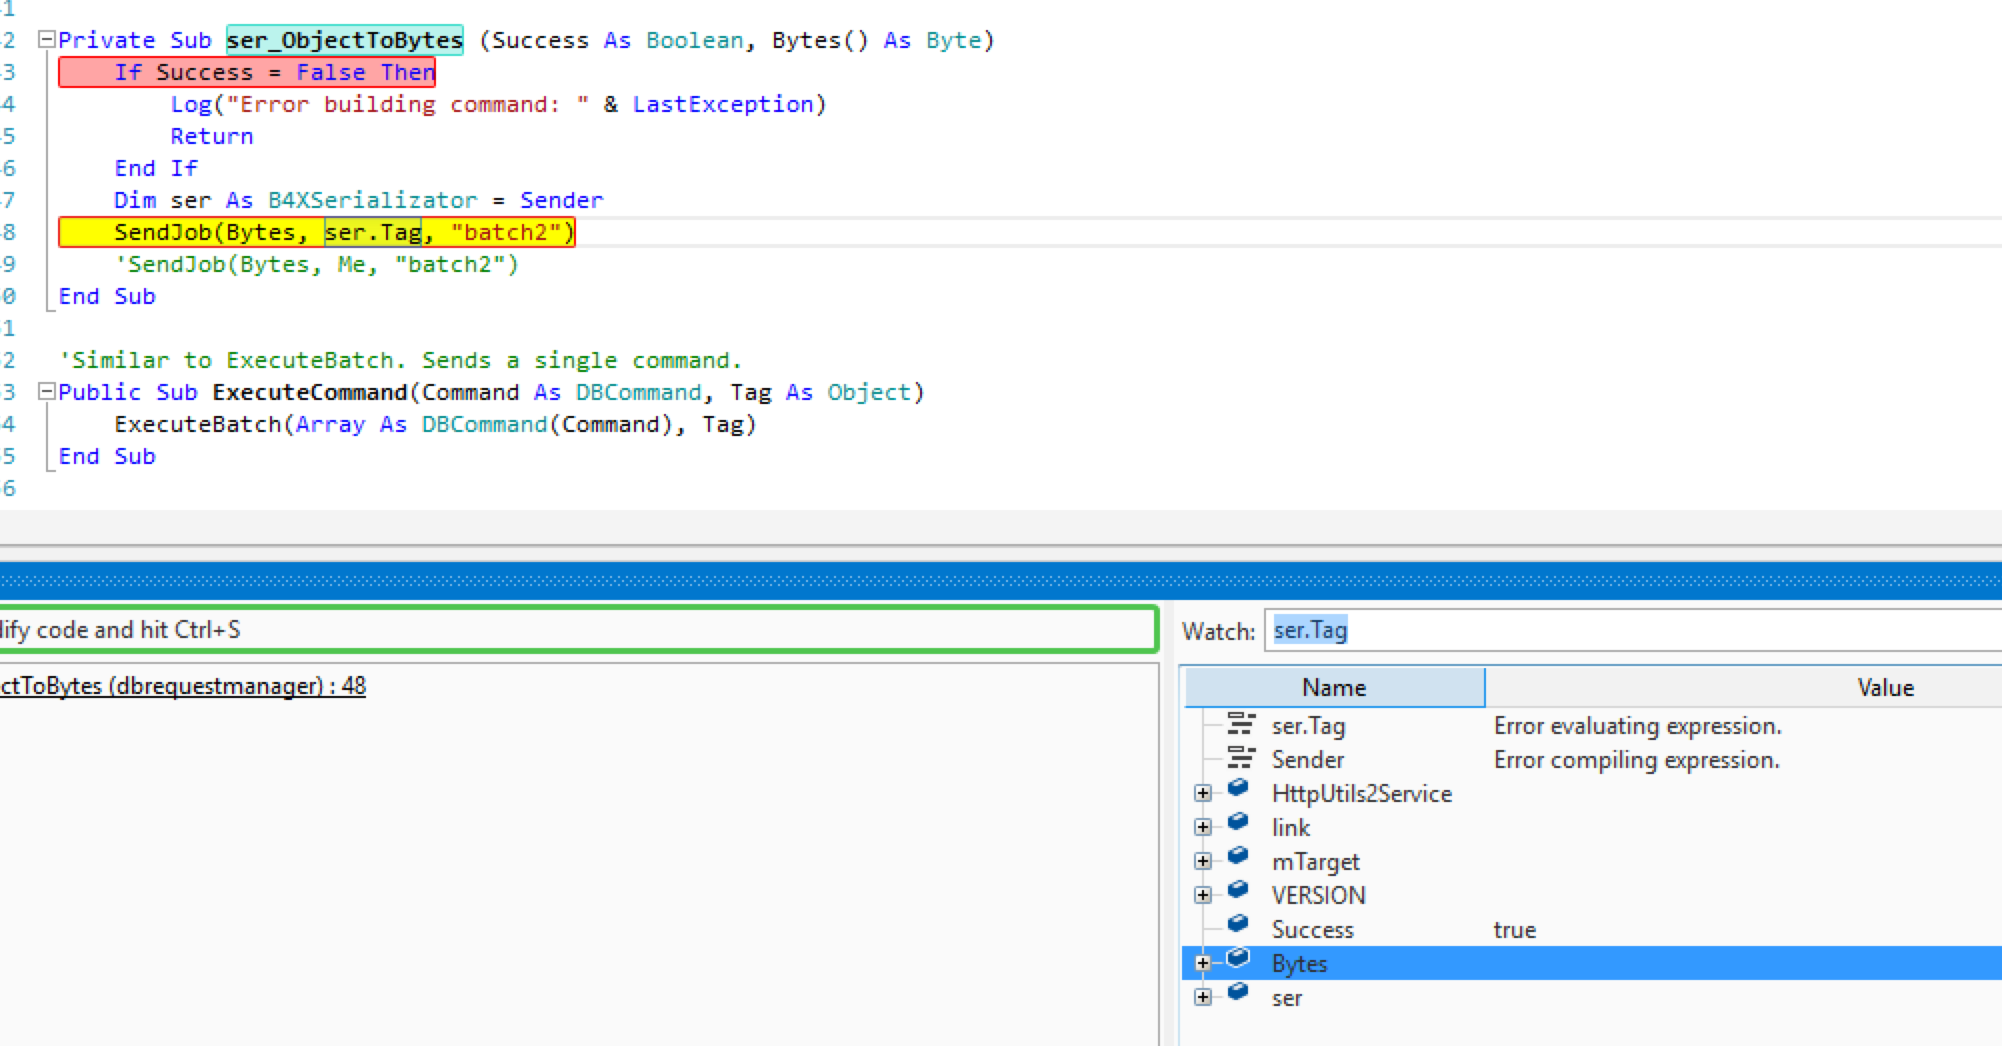Click the mTarget object icon
This screenshot has height=1046, width=2002.
[1238, 856]
